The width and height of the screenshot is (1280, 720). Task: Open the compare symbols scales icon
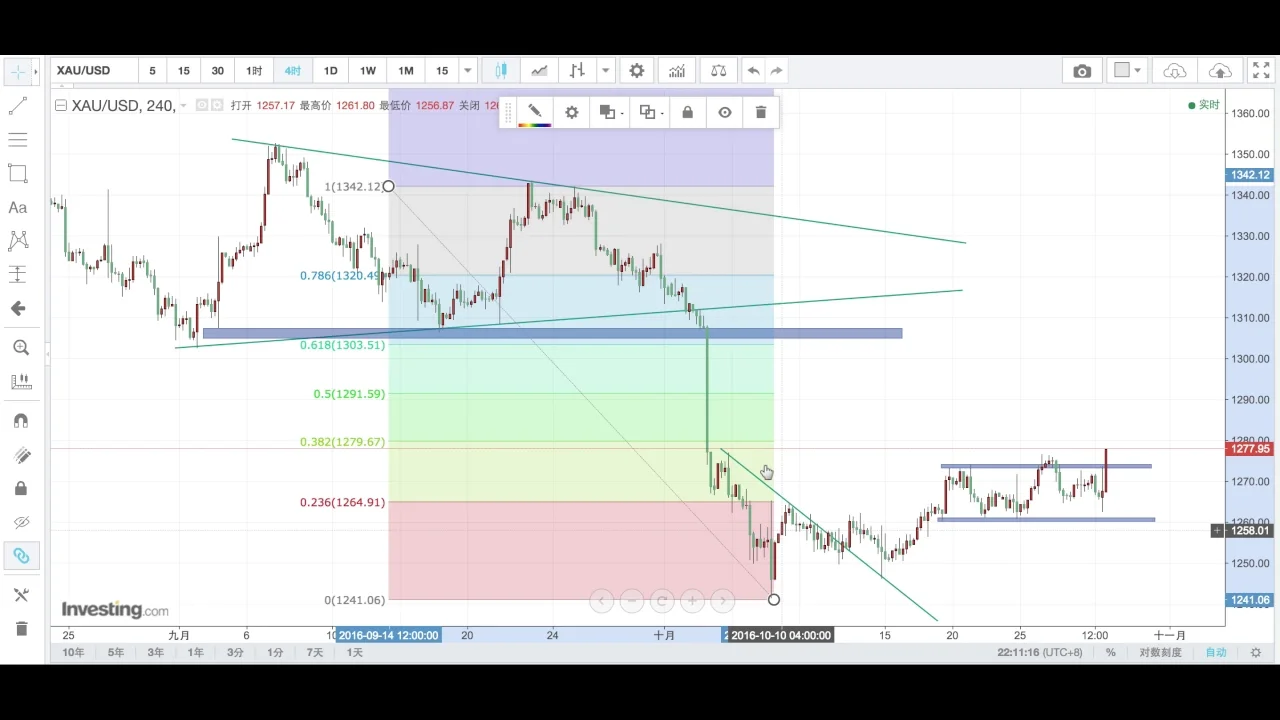[718, 71]
